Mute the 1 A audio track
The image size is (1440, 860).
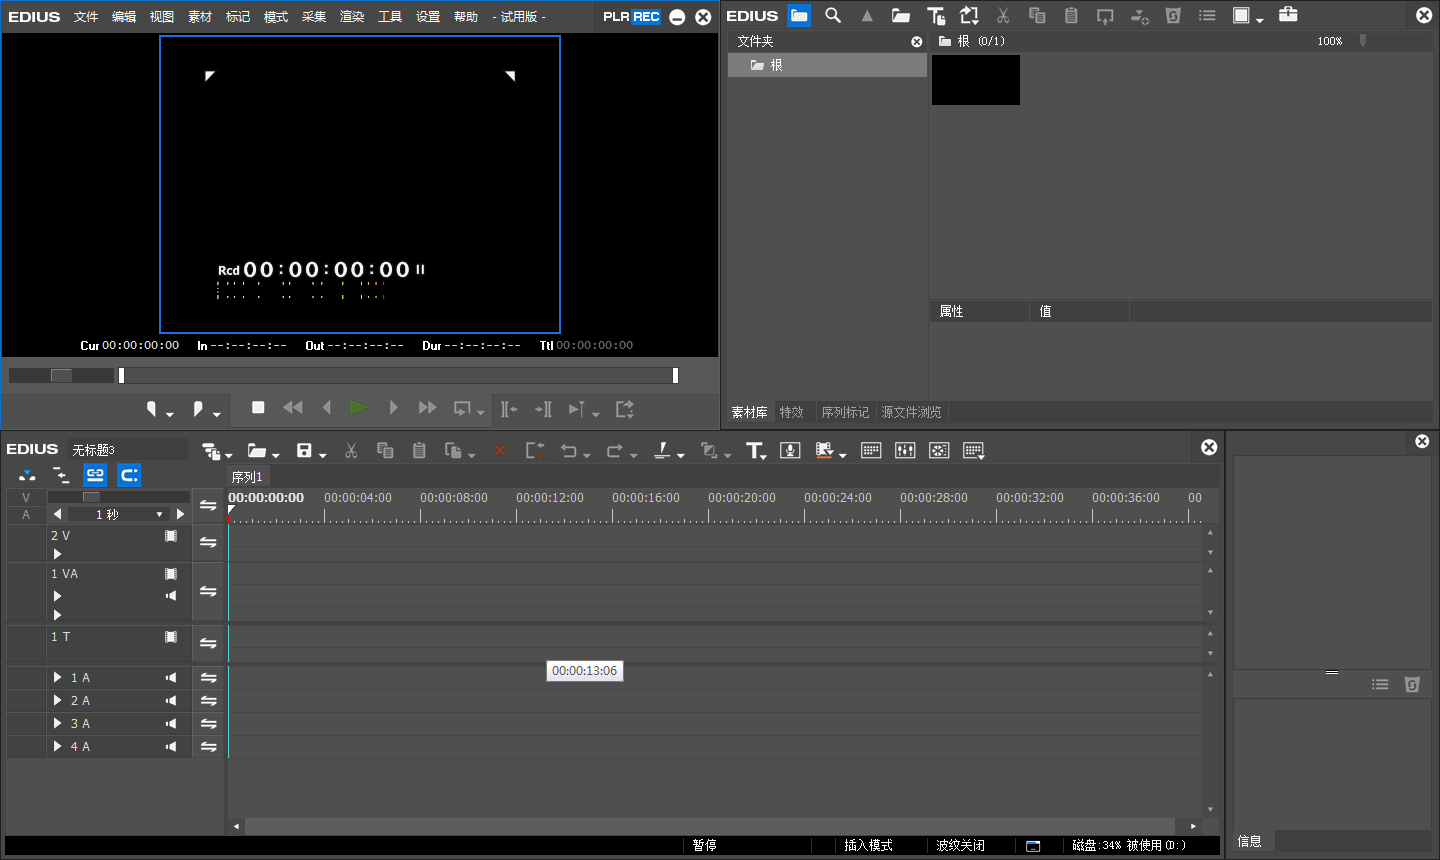pyautogui.click(x=171, y=678)
